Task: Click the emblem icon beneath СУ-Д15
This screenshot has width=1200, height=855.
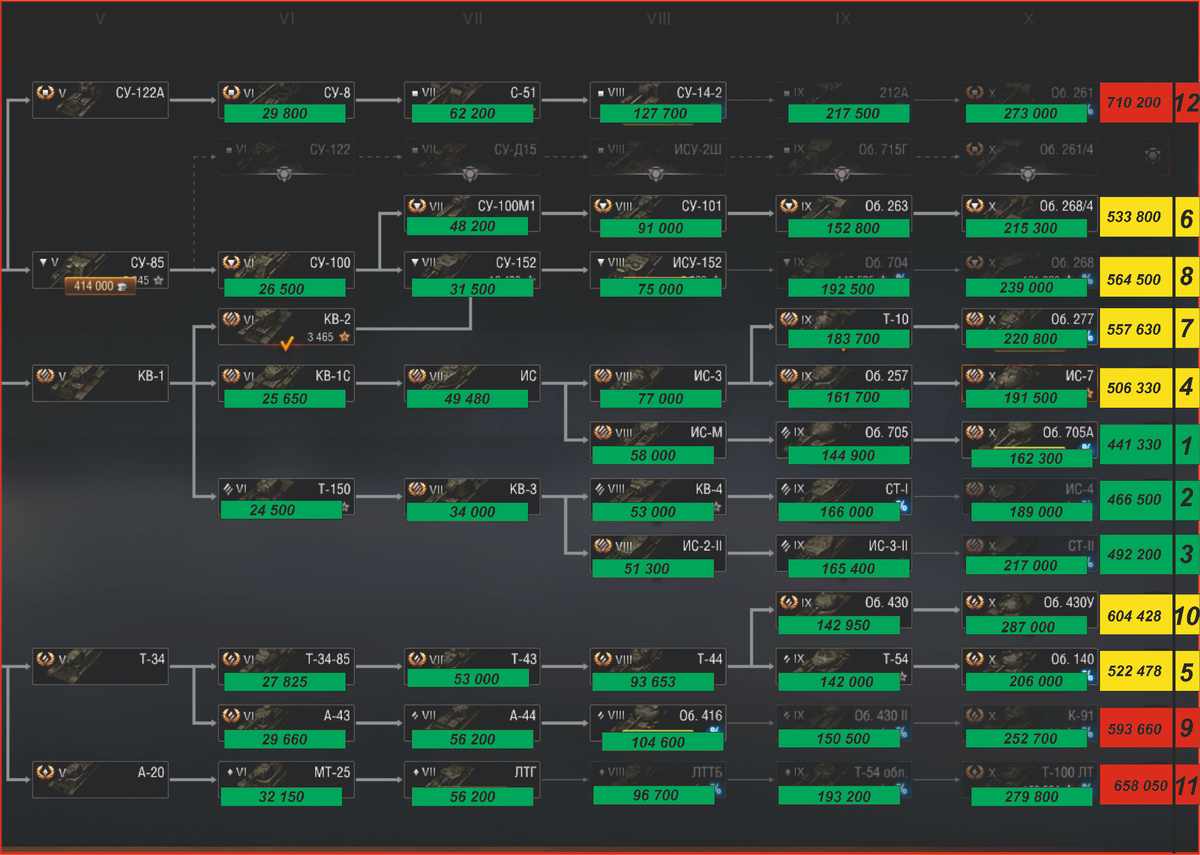Action: (x=472, y=173)
